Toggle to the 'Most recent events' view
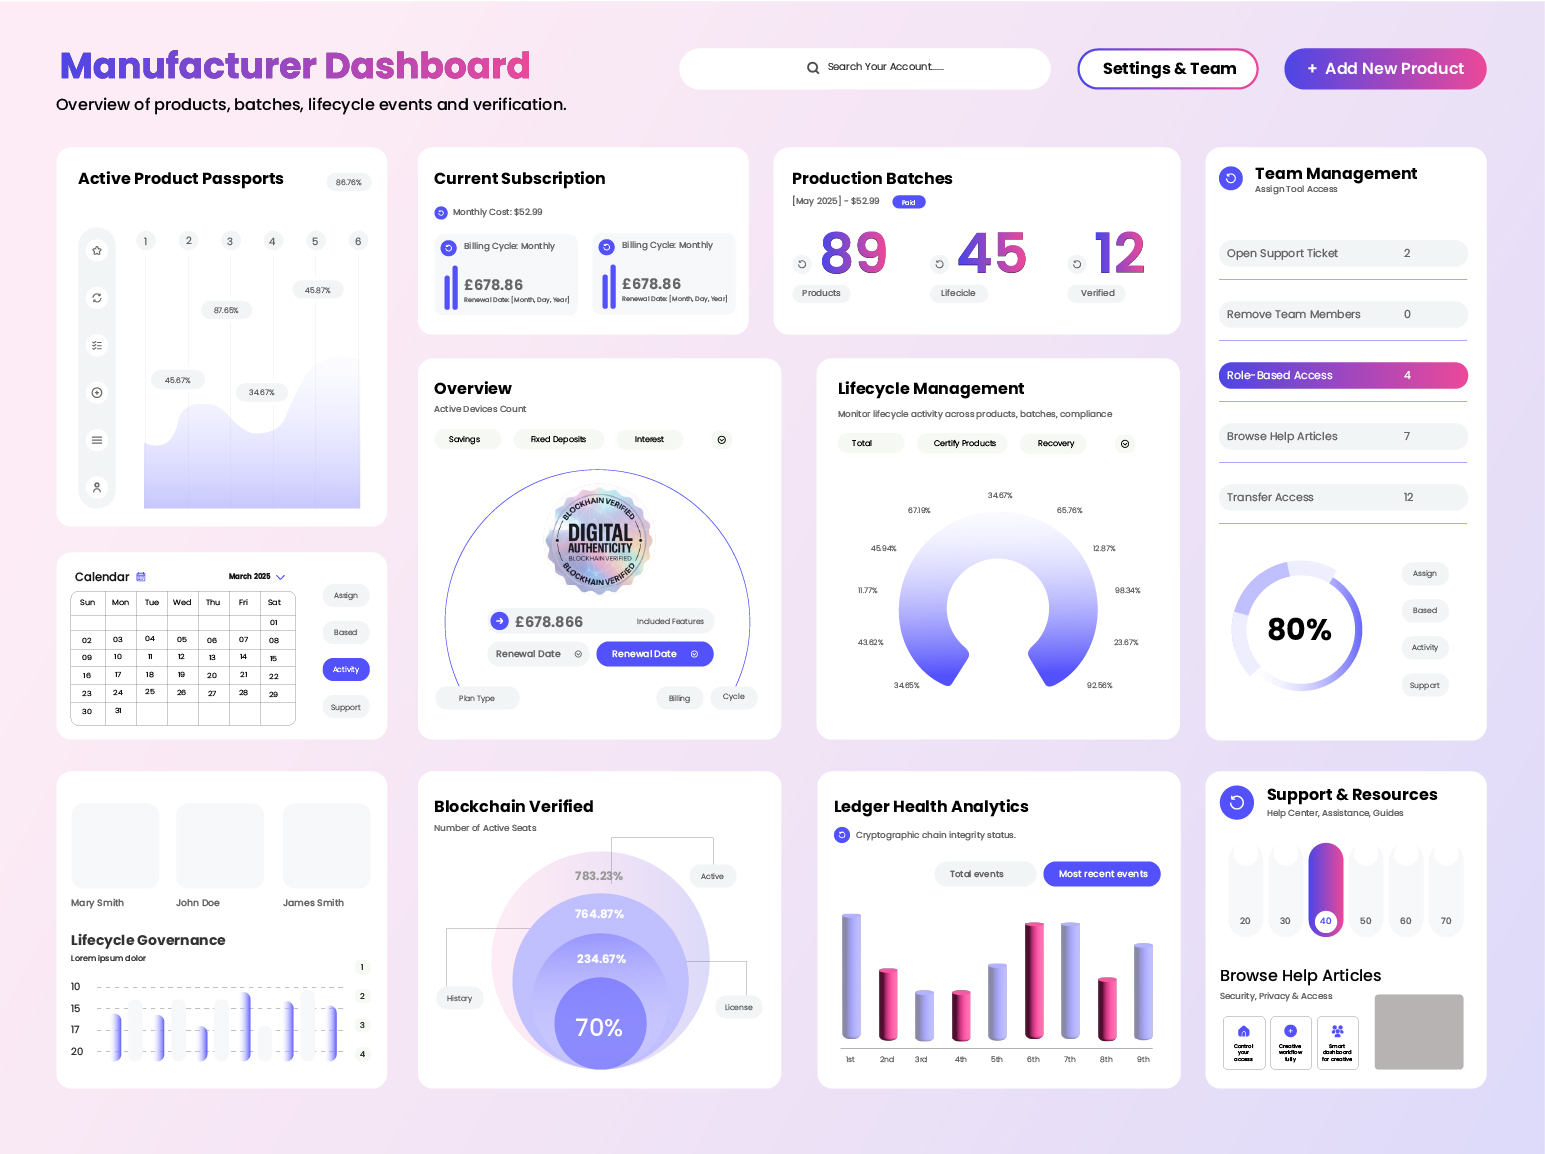Screen dimensions: 1545x1154 [1102, 874]
